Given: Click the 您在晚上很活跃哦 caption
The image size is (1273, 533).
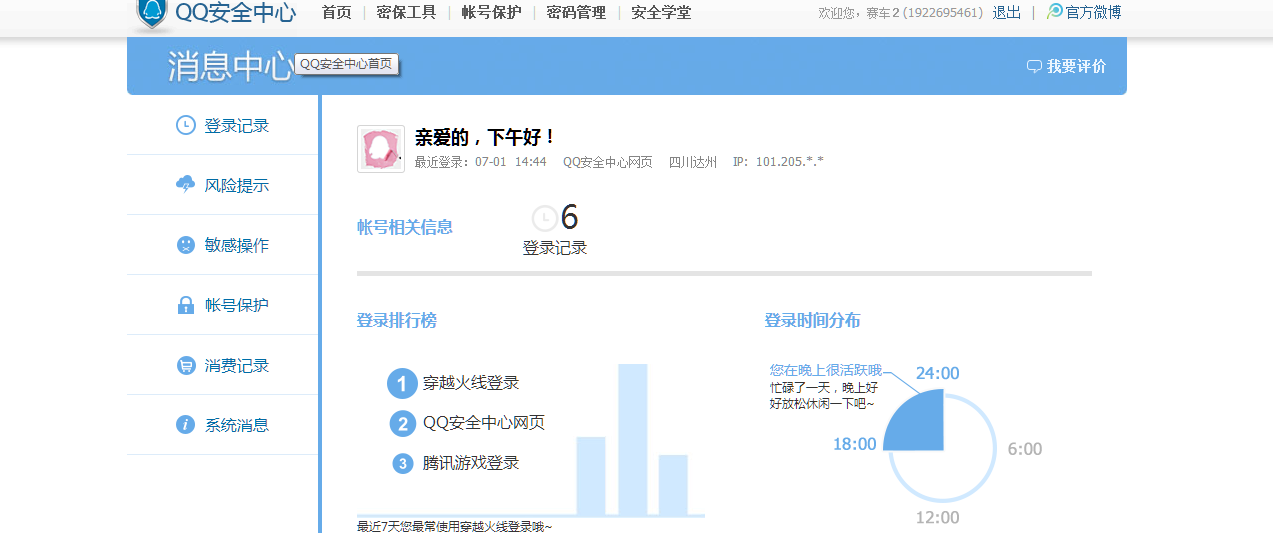Looking at the screenshot, I should tap(826, 370).
